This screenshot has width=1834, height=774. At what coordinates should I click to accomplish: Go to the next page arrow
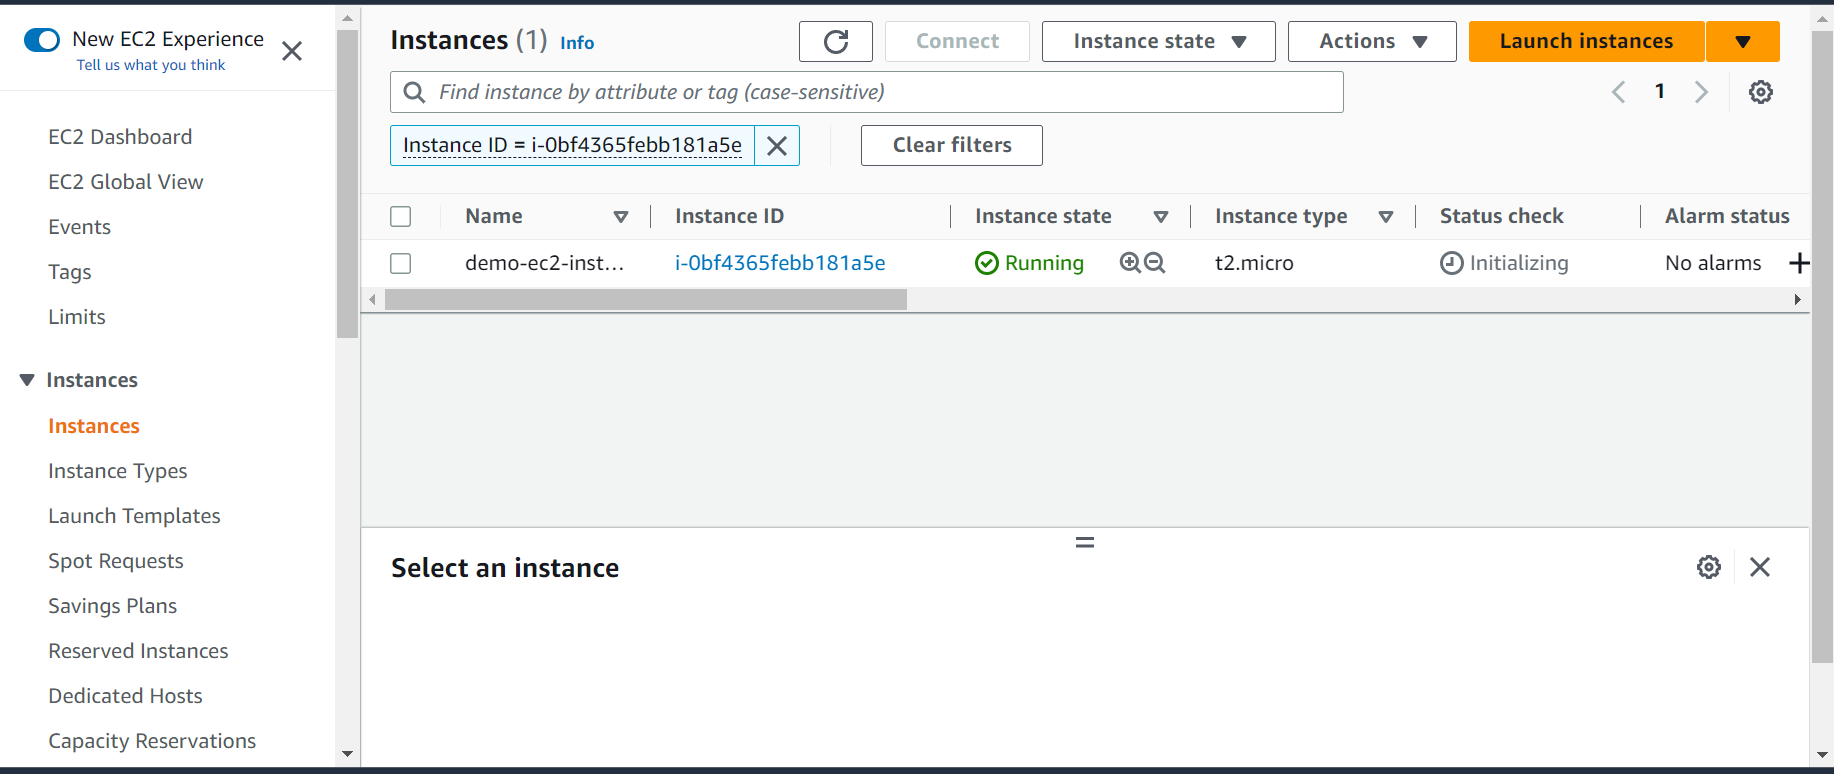1701,92
